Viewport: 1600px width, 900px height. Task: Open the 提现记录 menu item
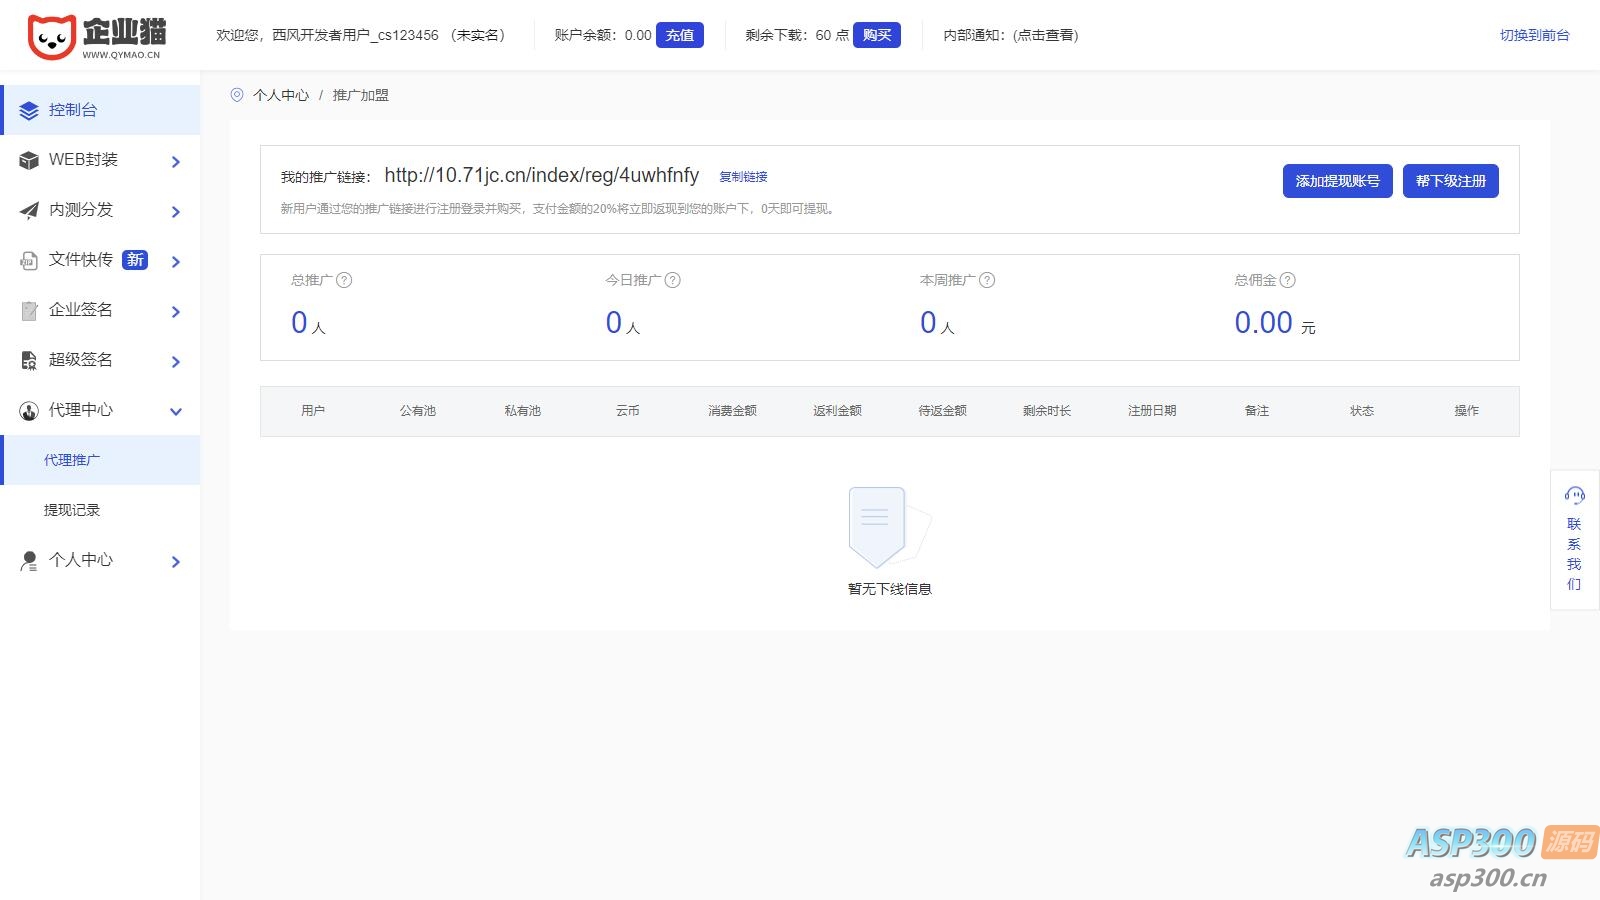(x=72, y=510)
